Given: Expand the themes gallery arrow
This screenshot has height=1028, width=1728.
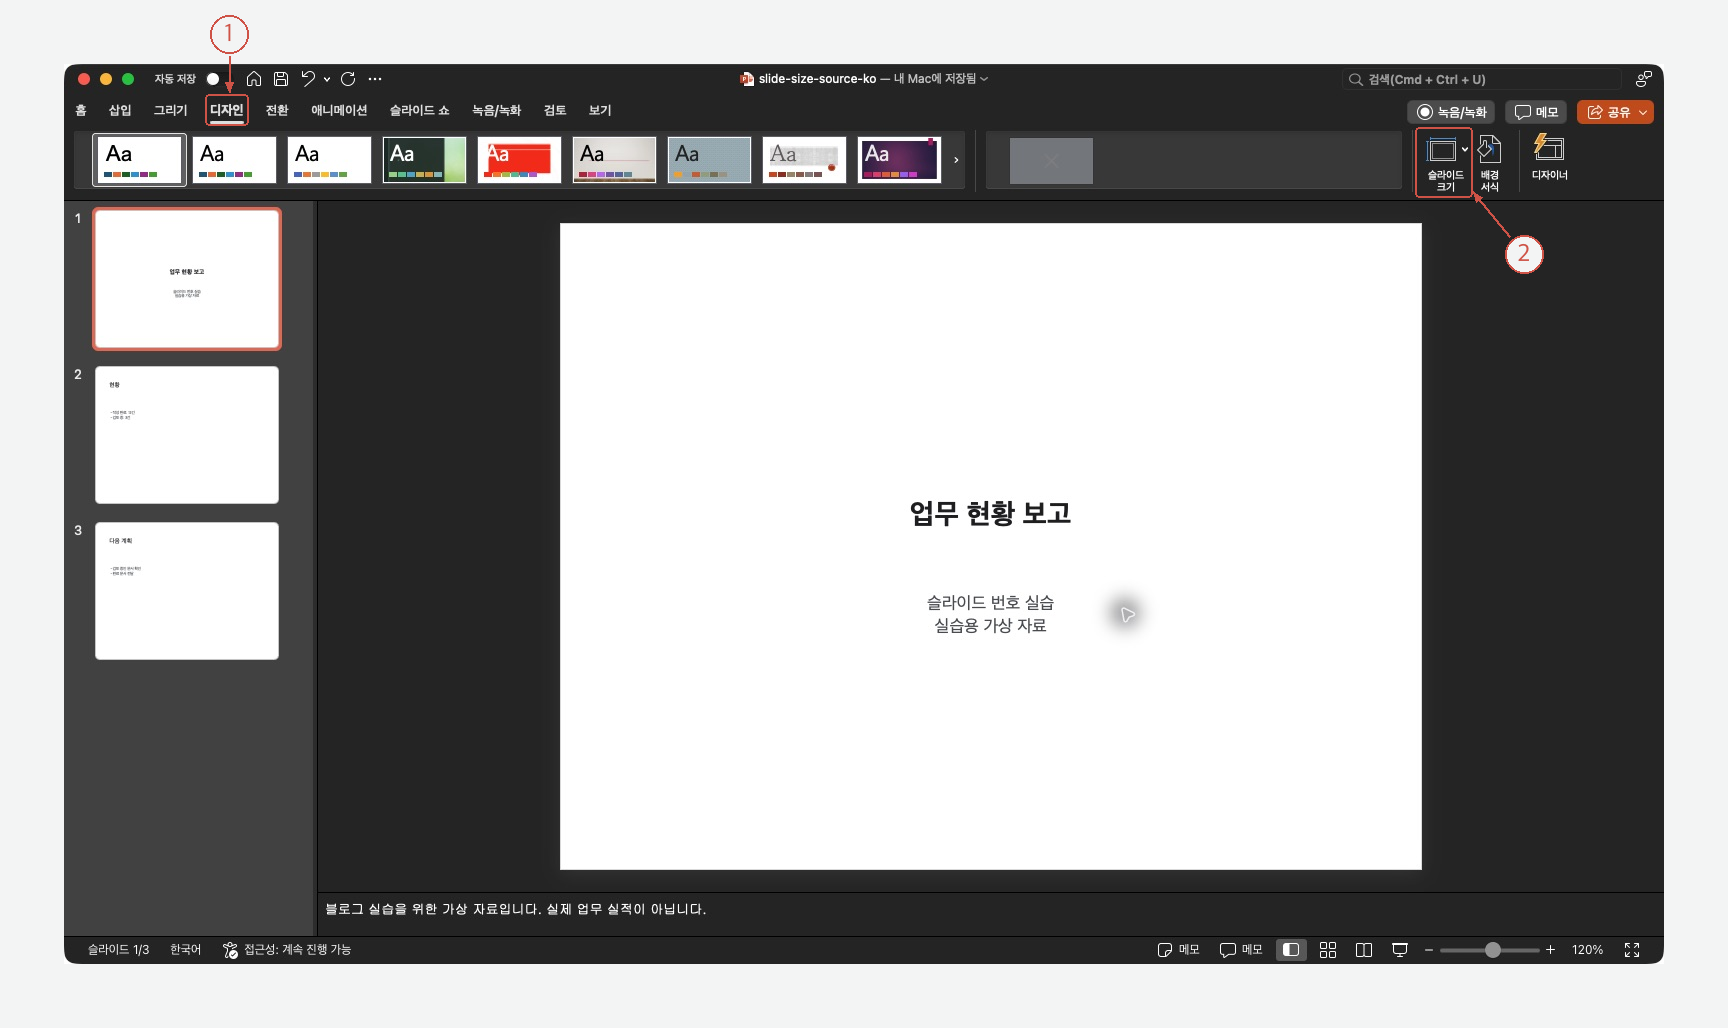Looking at the screenshot, I should (956, 160).
